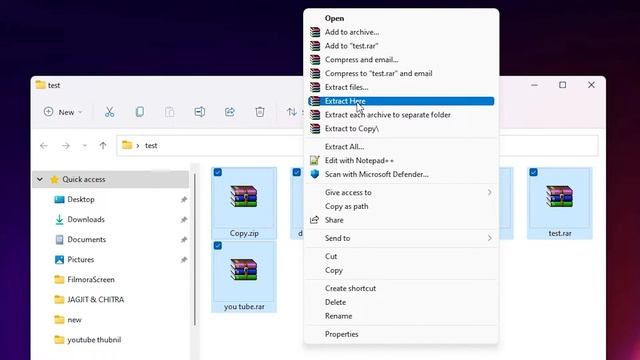Click the Paste icon in toolbar
Image resolution: width=640 pixels, height=360 pixels.
pyautogui.click(x=170, y=112)
